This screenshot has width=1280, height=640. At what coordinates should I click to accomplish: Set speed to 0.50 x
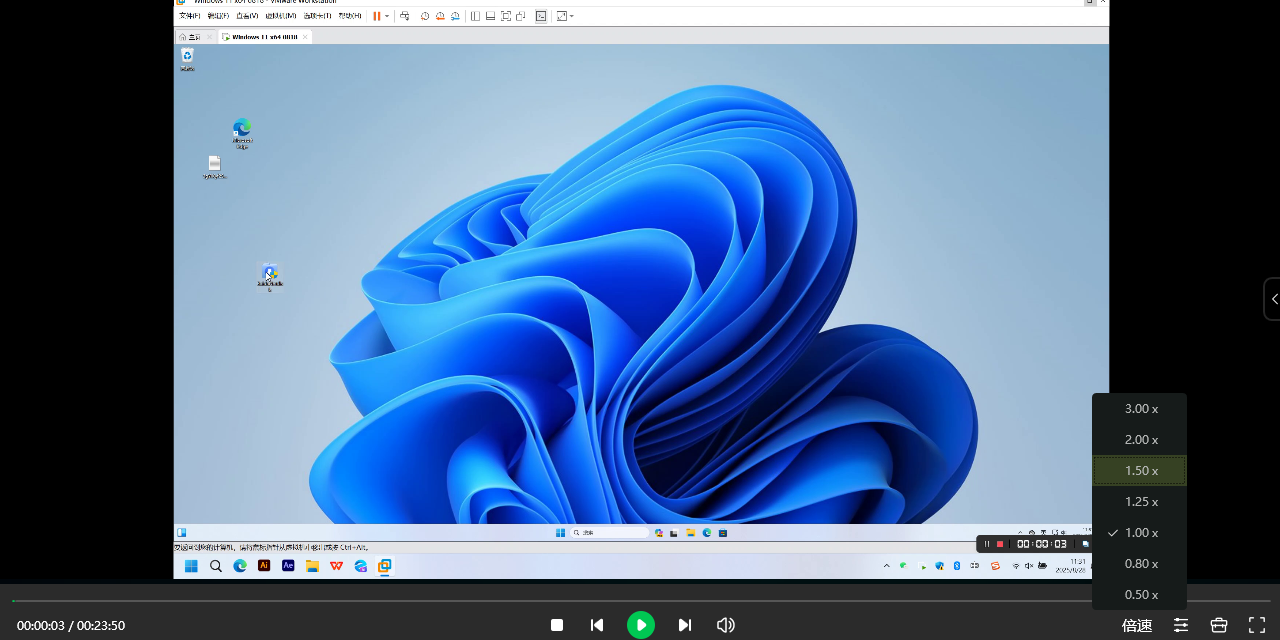point(1139,595)
